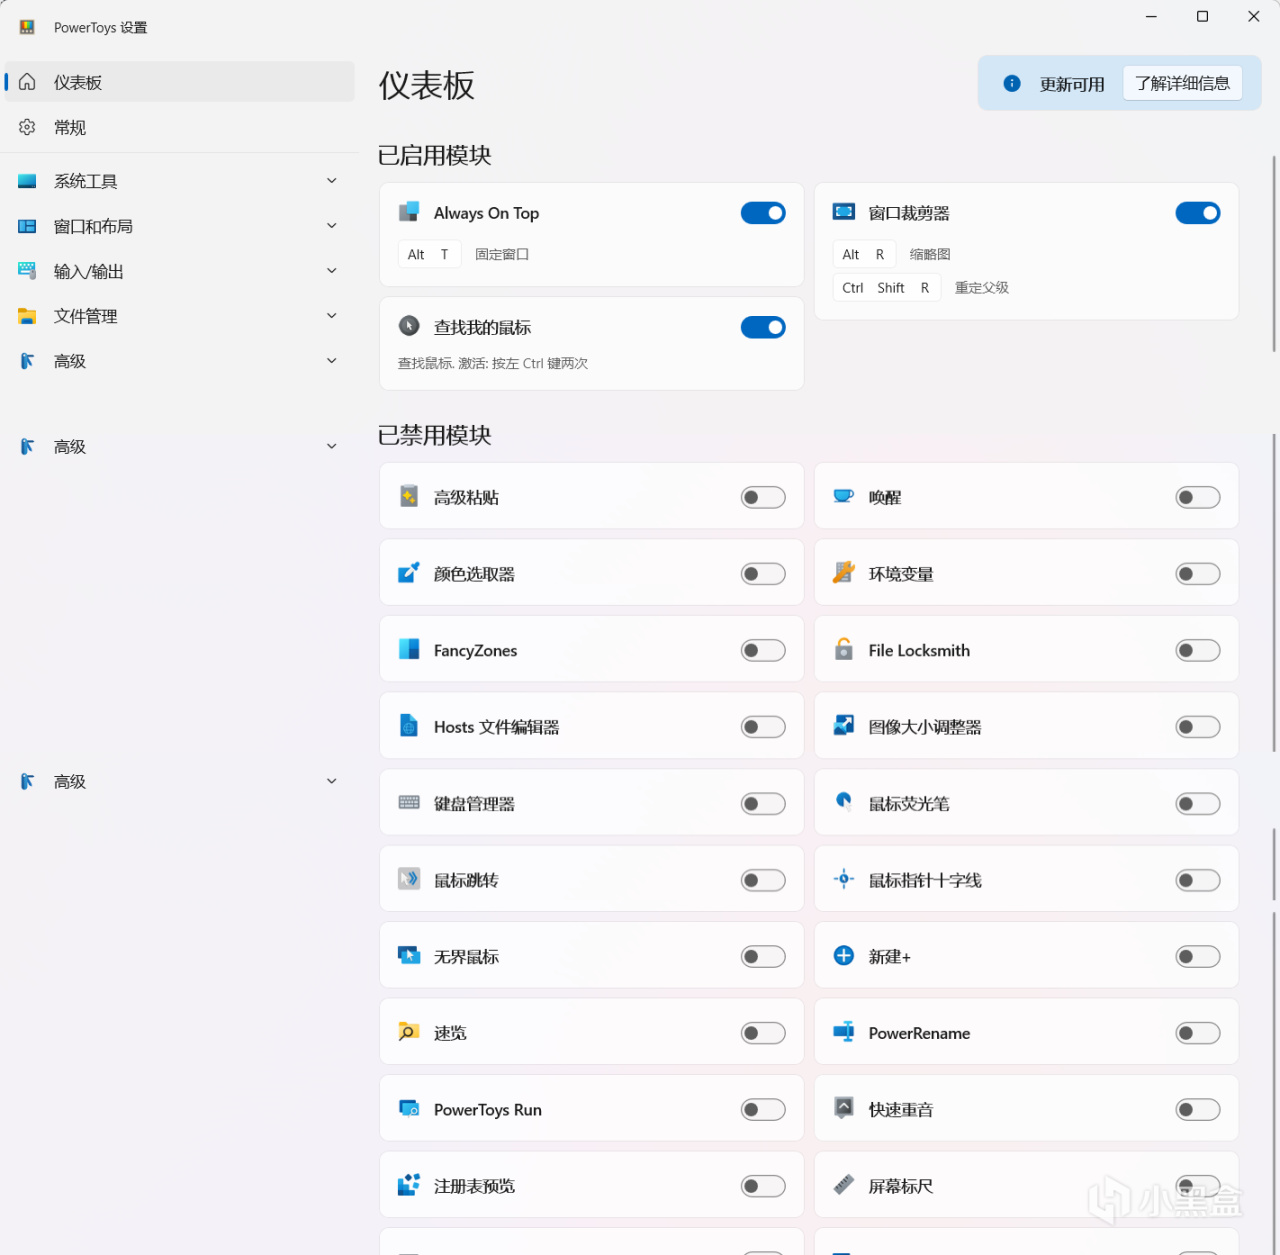Enable PowerToys Run with its switch
Screen dimensions: 1280x1255
pos(763,1109)
